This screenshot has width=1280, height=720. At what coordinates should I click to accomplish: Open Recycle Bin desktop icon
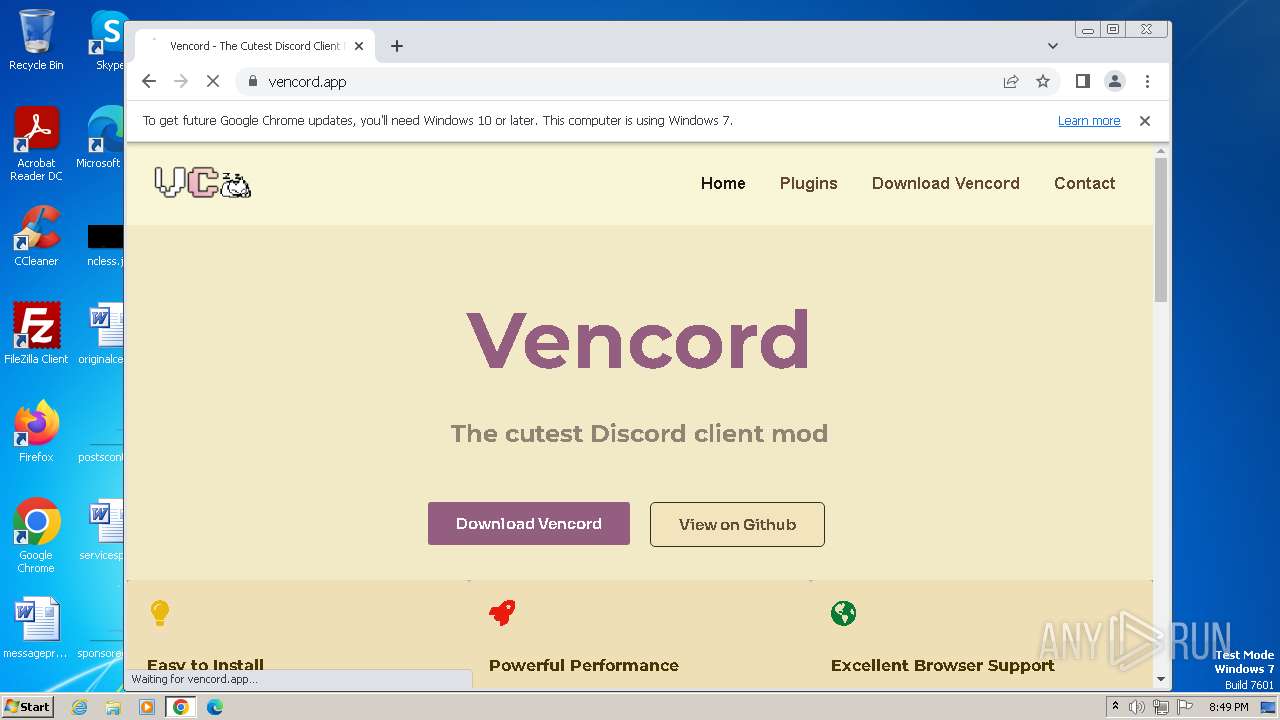pos(36,40)
